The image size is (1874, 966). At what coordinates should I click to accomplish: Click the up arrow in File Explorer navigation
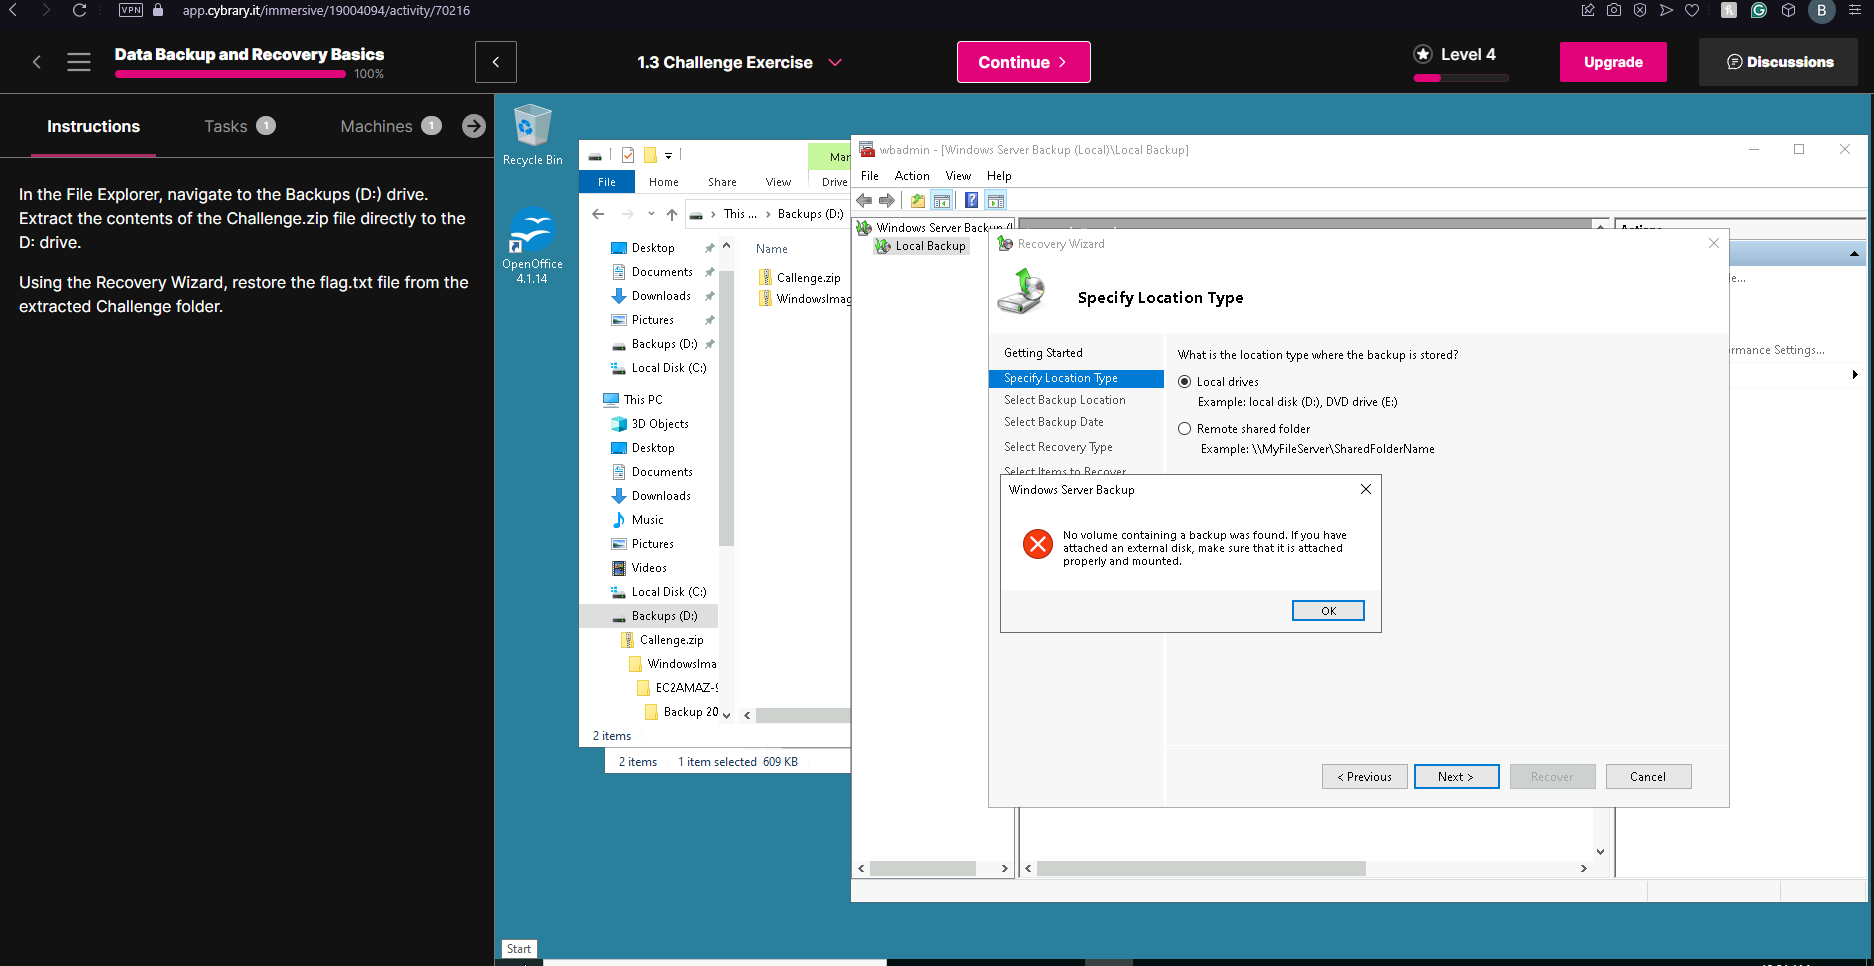[x=672, y=214]
